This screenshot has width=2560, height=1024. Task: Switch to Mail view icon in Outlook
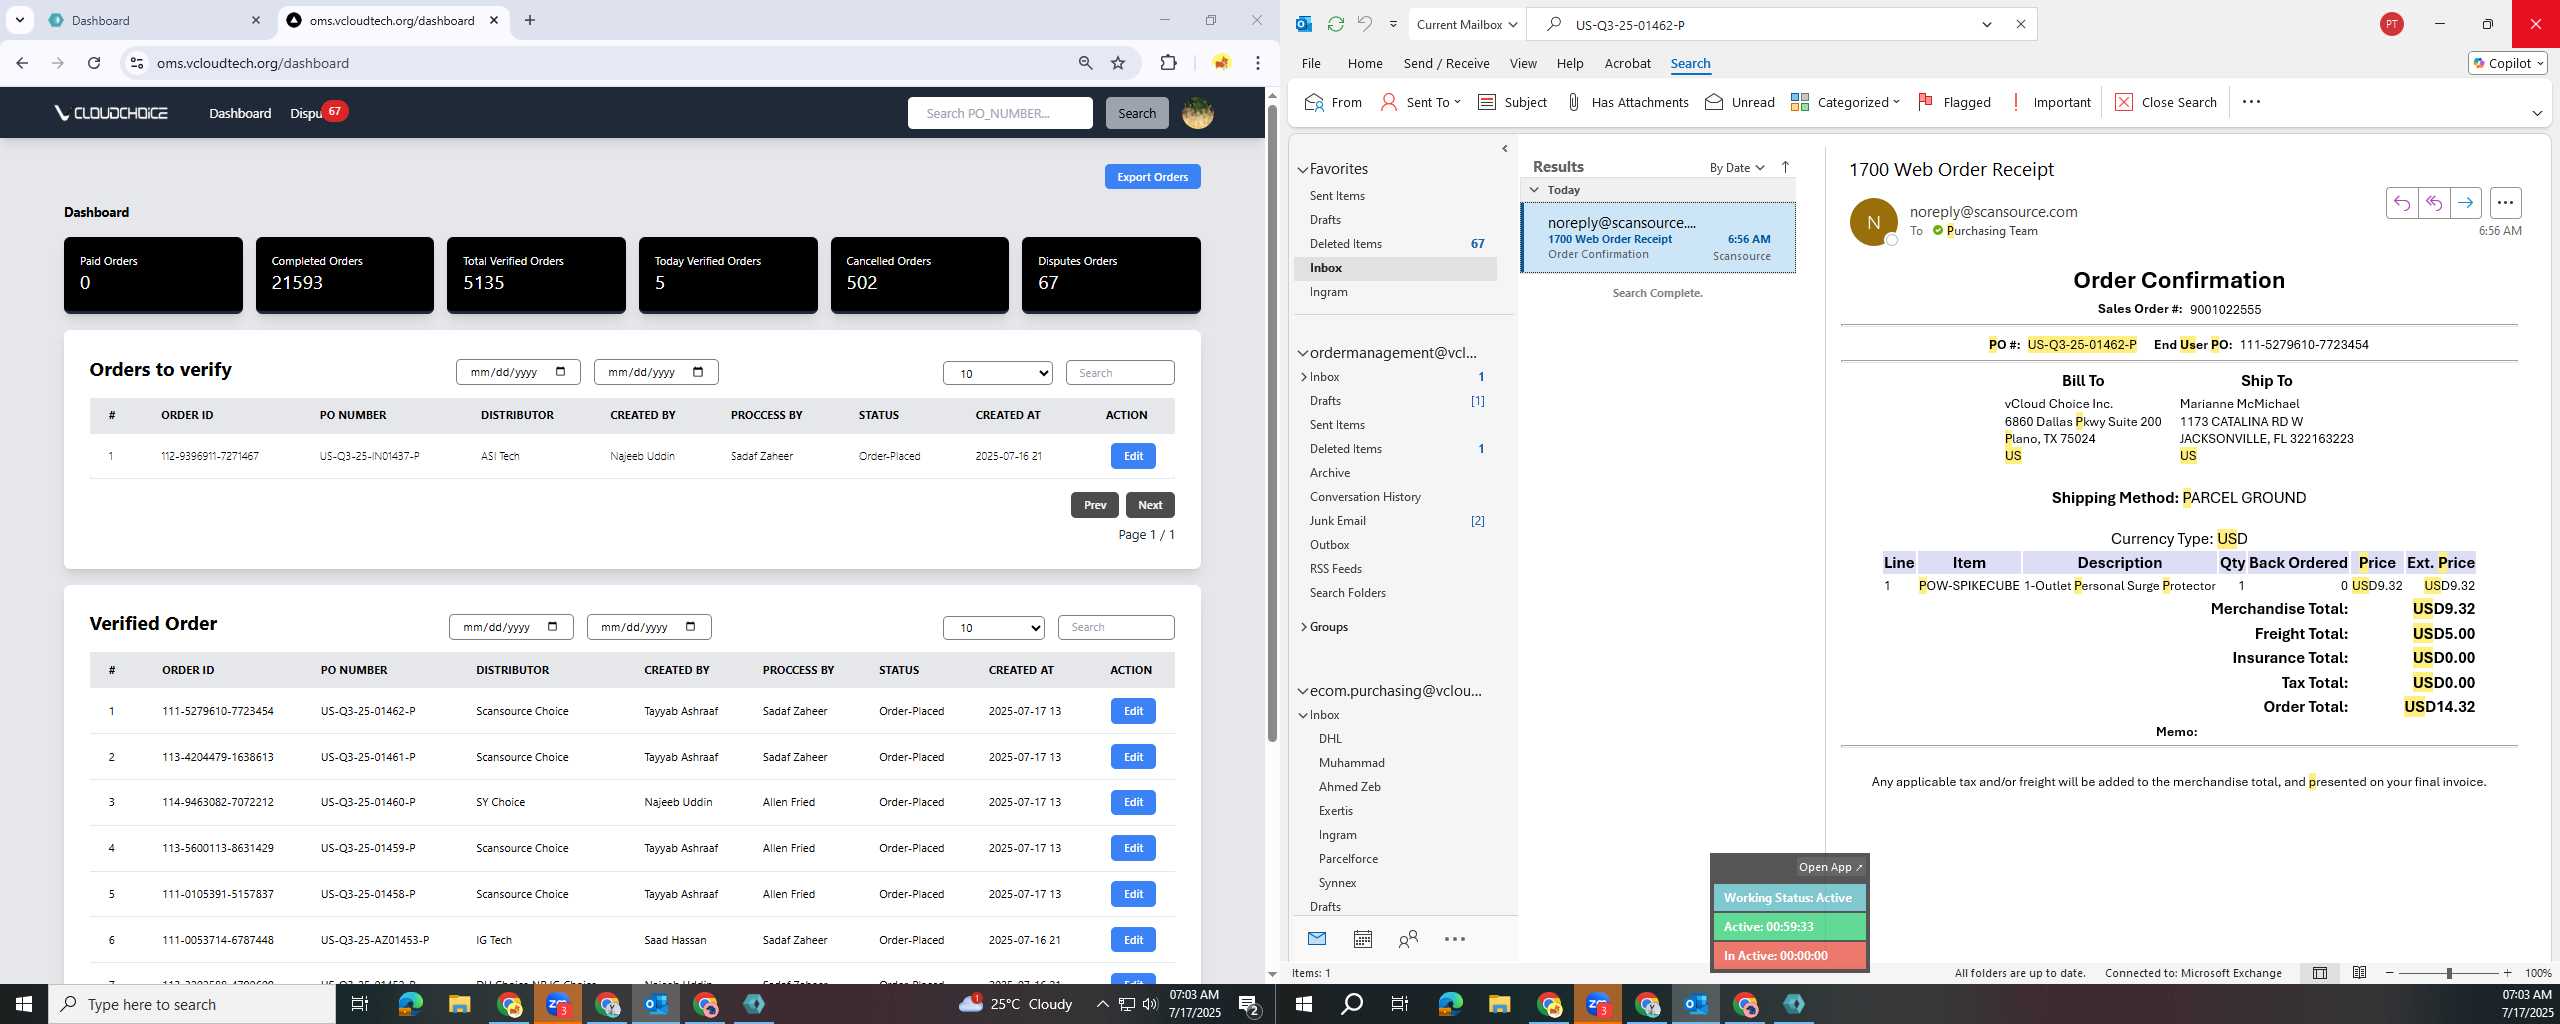pos(1317,938)
